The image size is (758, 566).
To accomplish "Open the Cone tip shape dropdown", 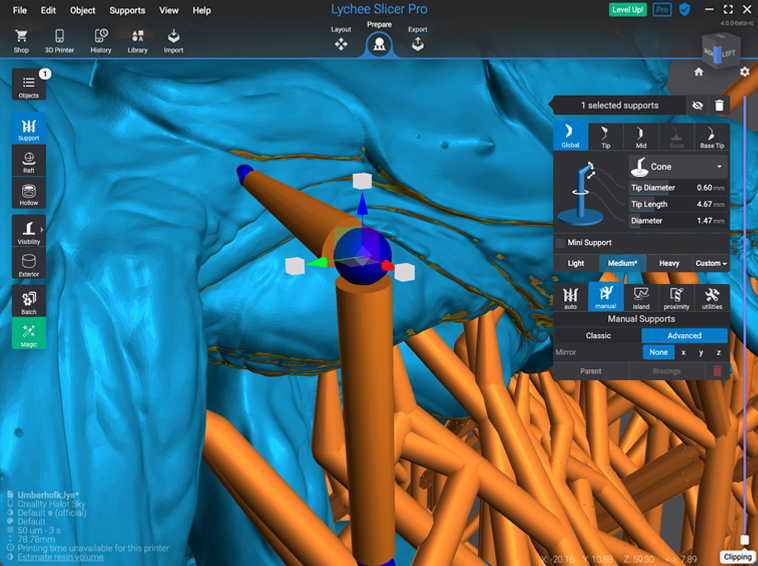I will point(678,167).
